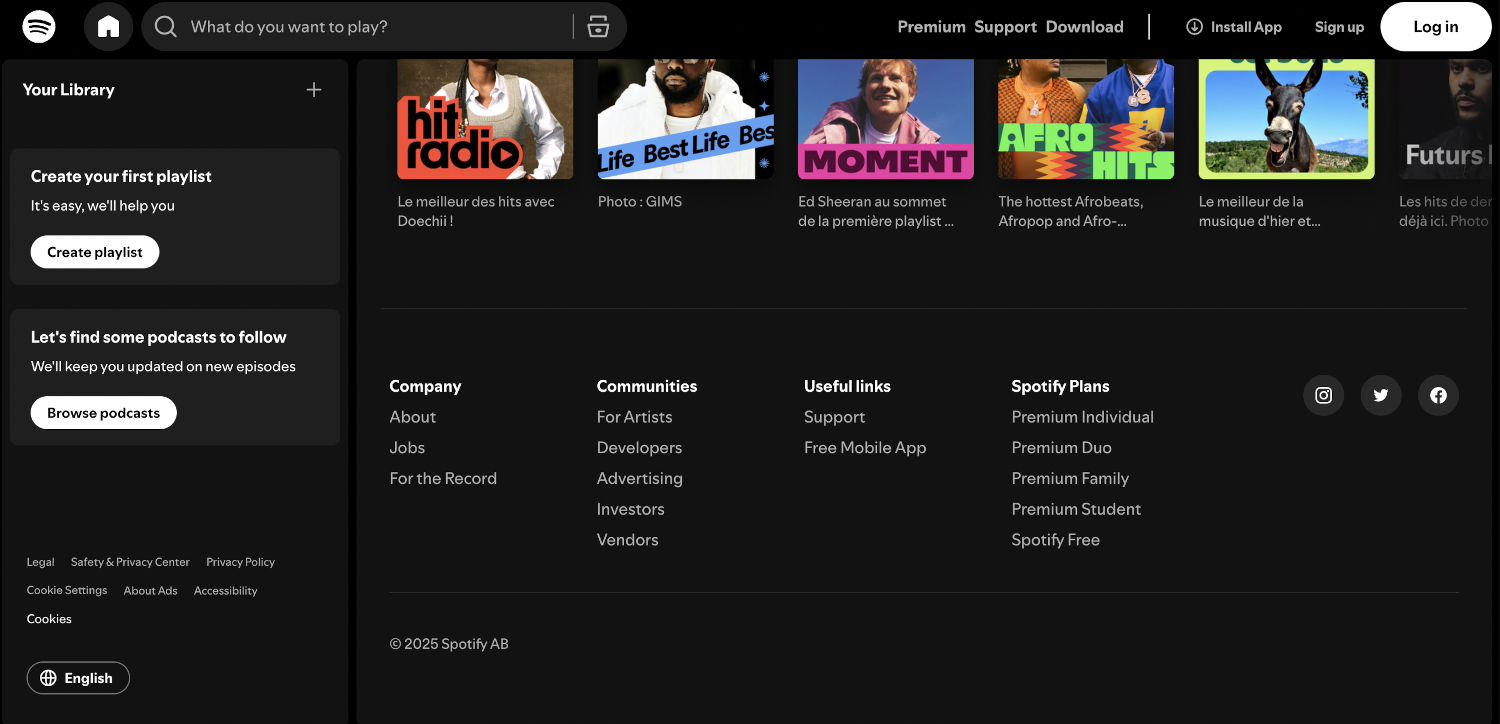Screen dimensions: 1500x724
Task: Open Spotify's Instagram page
Action: (1323, 395)
